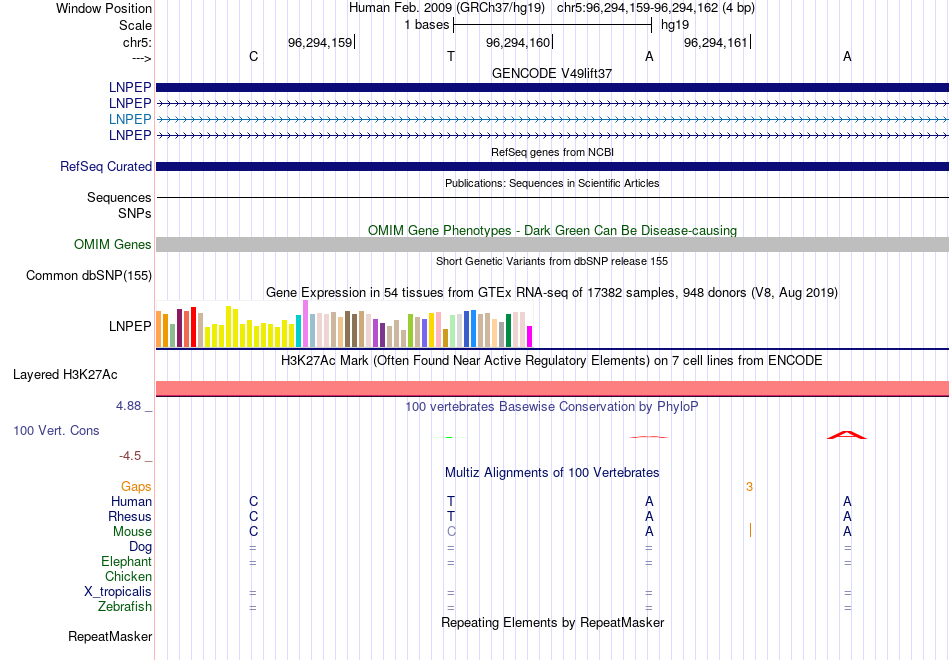Click the SNPs track label
This screenshot has width=950, height=660.
[x=135, y=213]
